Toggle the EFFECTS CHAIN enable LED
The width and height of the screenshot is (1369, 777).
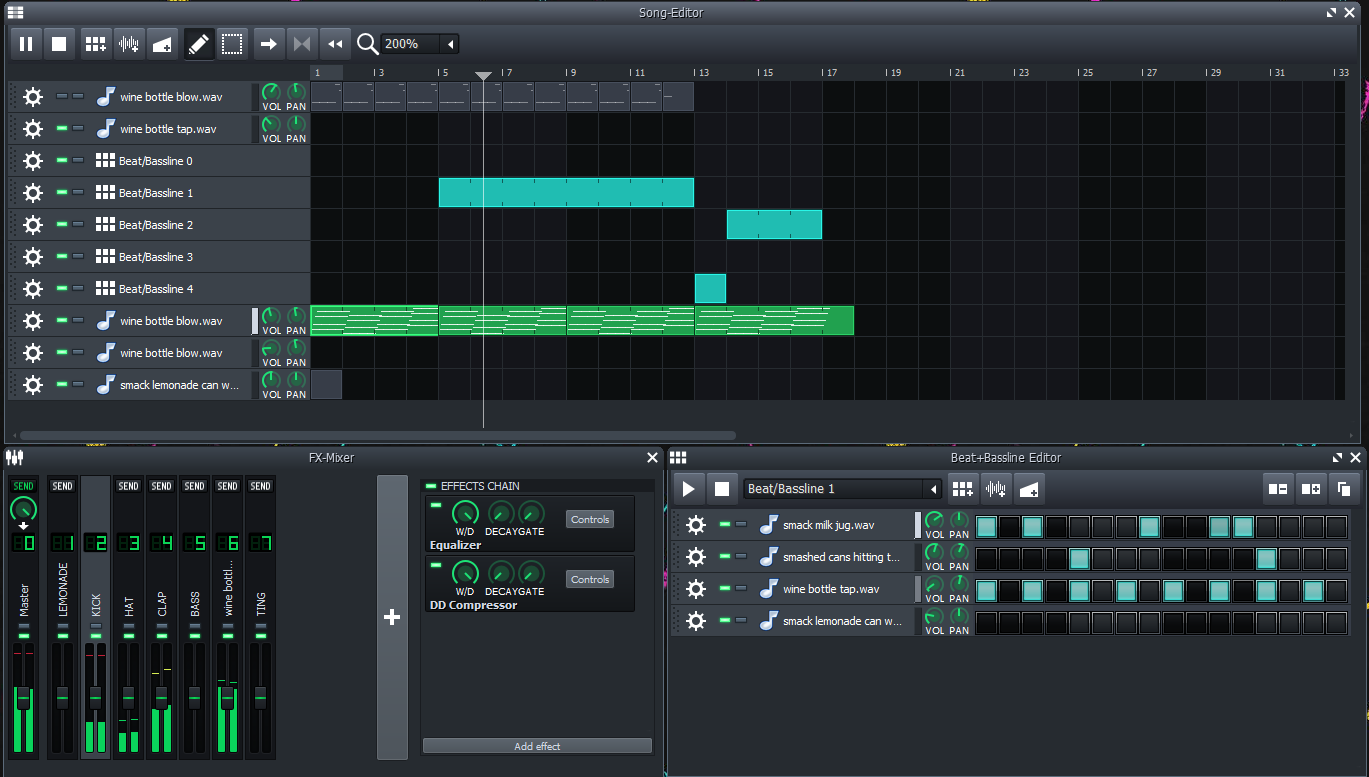click(431, 486)
